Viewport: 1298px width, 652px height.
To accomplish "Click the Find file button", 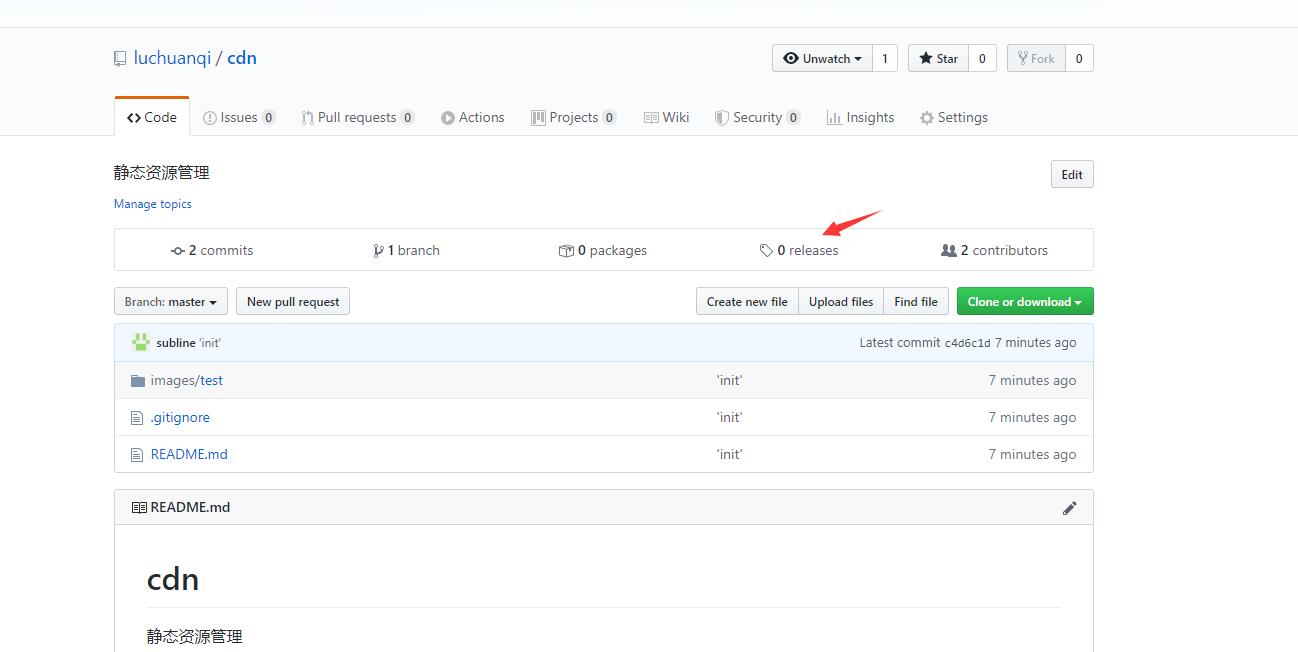I will coord(916,301).
